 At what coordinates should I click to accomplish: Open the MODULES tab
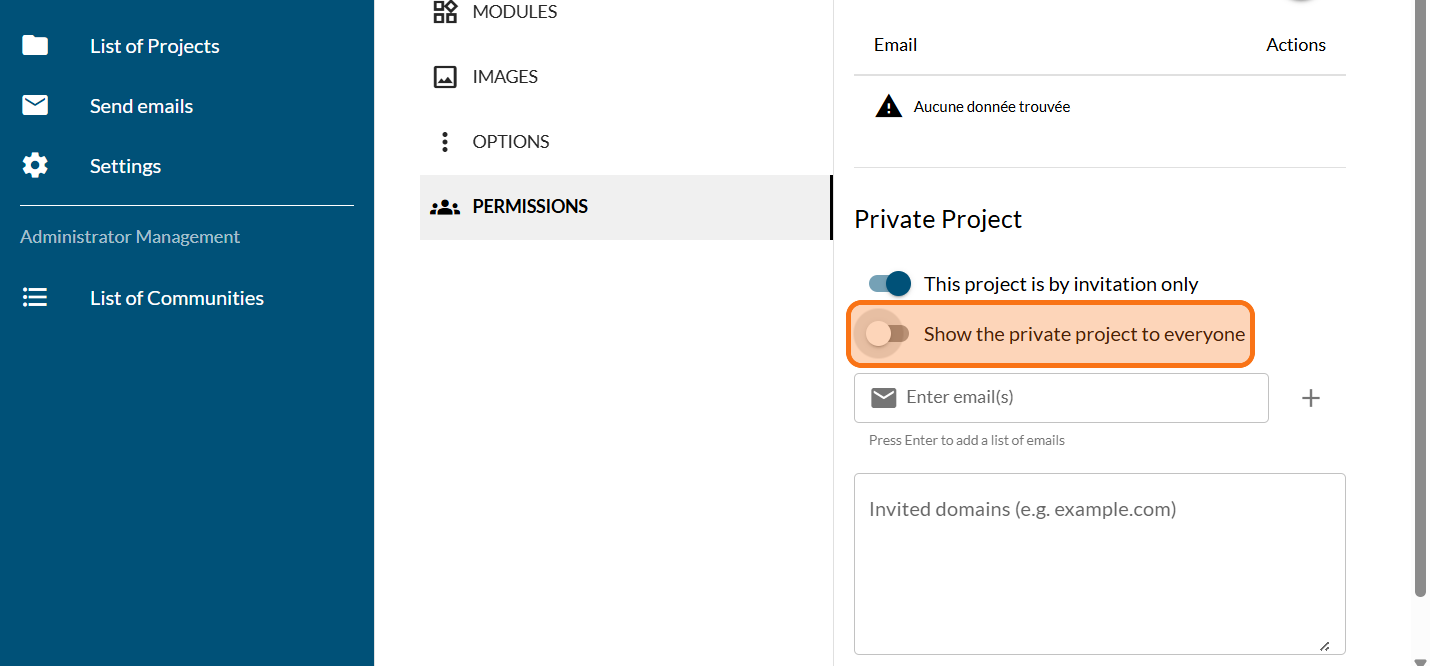click(515, 12)
